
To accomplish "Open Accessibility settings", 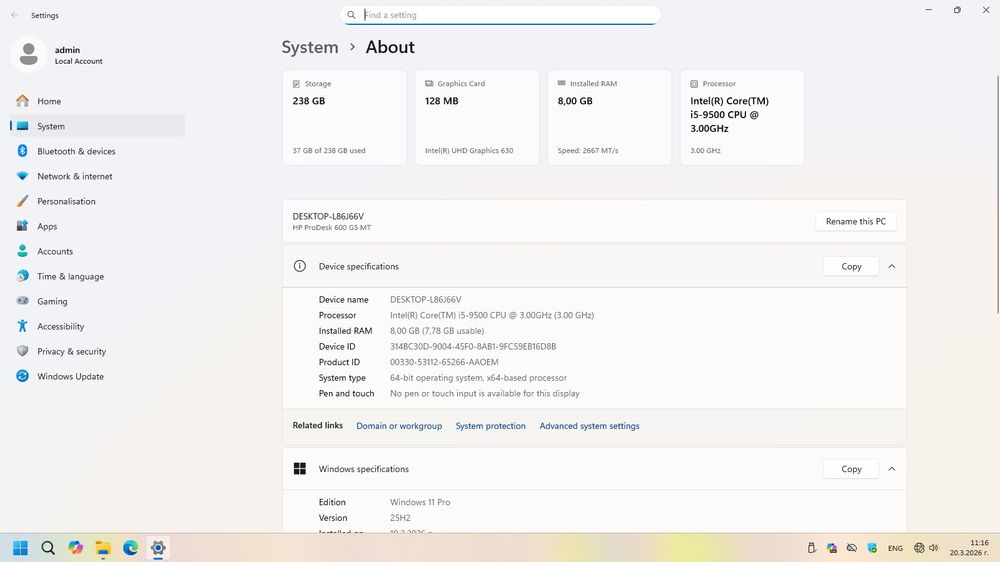I will [97, 326].
